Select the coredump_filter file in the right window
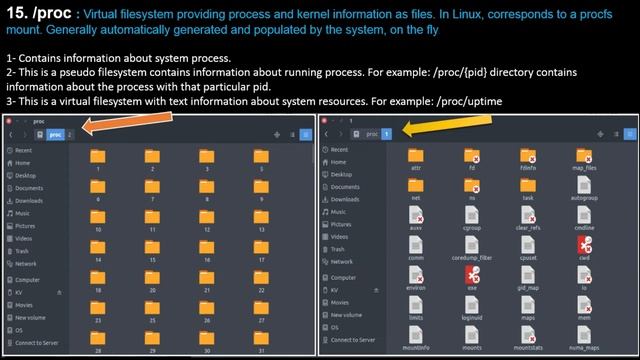This screenshot has width=640, height=360. pos(472,245)
